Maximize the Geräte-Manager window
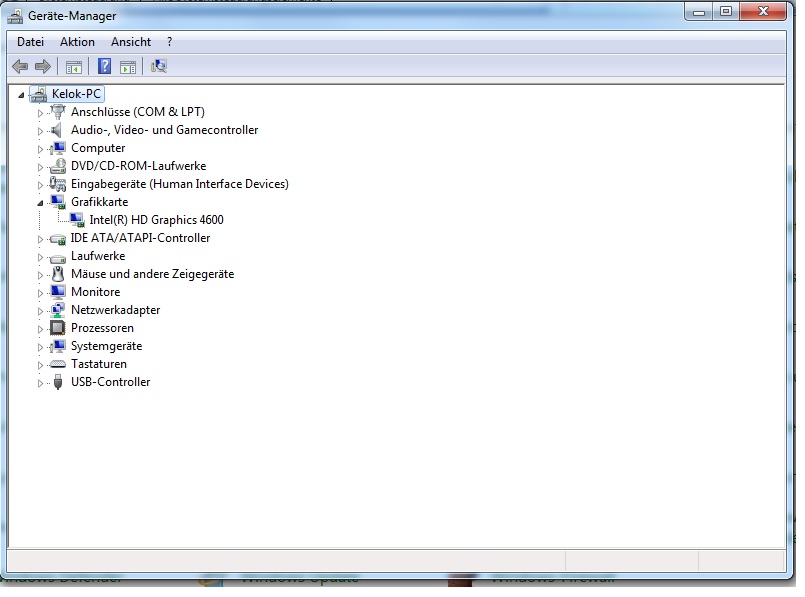 (726, 12)
